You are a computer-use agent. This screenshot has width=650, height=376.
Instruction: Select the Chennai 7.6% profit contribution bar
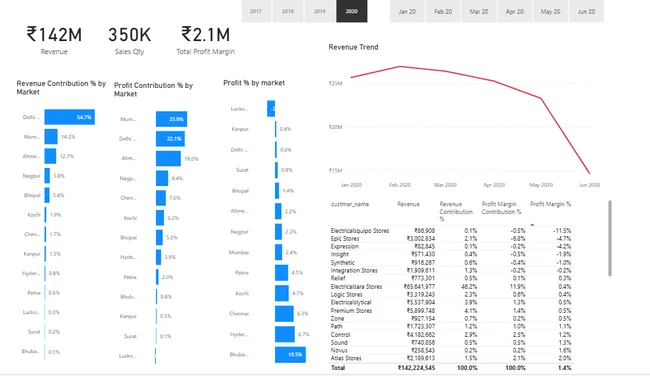point(161,198)
